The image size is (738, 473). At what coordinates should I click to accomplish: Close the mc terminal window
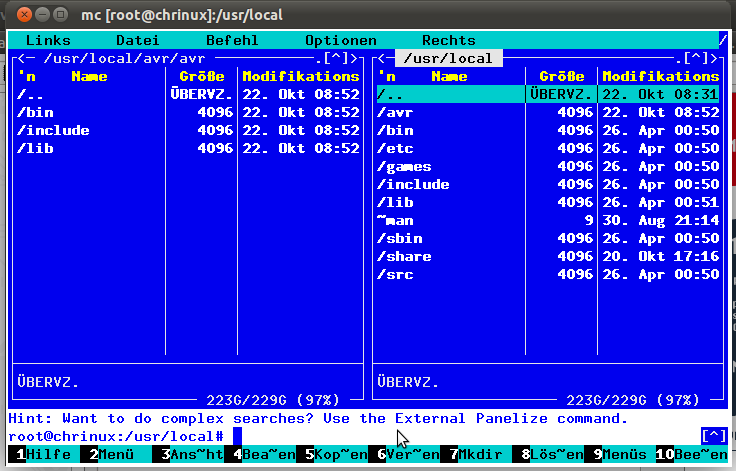24,15
